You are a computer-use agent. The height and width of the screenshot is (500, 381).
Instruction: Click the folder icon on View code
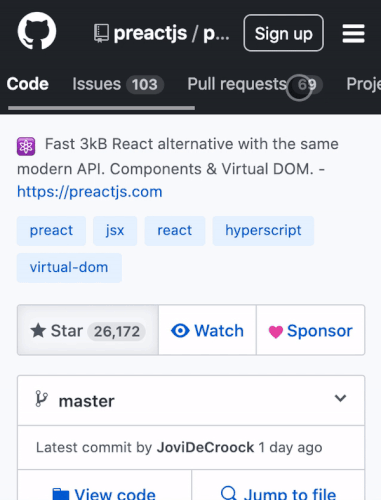(x=61, y=495)
